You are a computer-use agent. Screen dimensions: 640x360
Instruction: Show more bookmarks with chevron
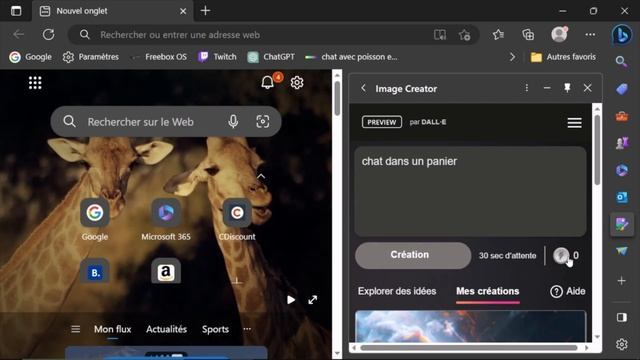click(512, 57)
